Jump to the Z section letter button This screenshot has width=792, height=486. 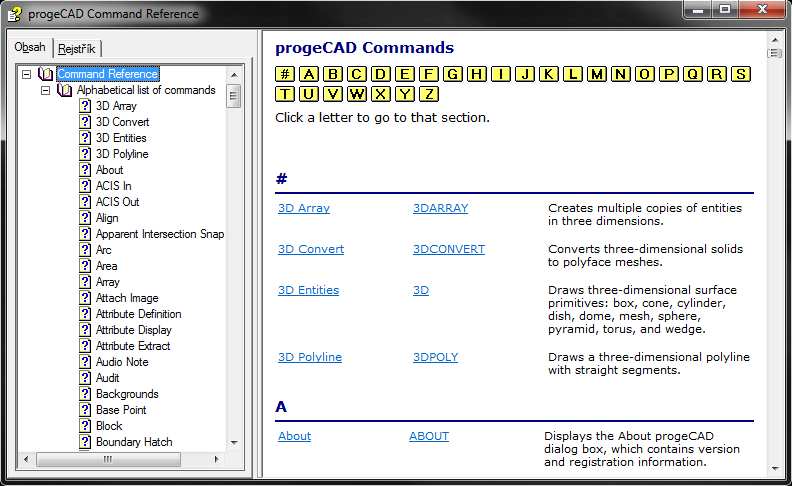tap(428, 94)
